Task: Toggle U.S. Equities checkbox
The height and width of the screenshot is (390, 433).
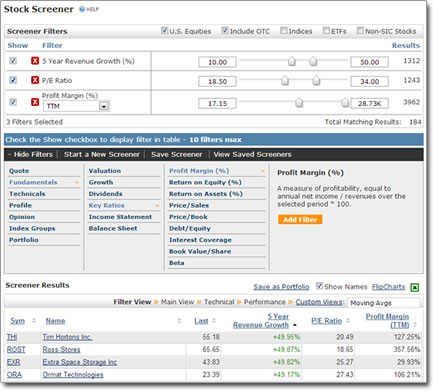Action: 164,31
